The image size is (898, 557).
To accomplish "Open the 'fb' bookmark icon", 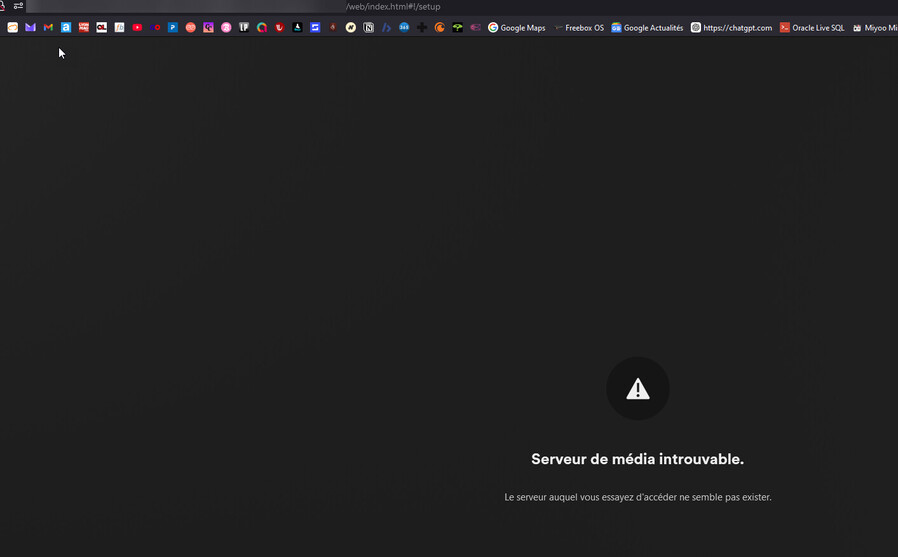I will coord(119,27).
